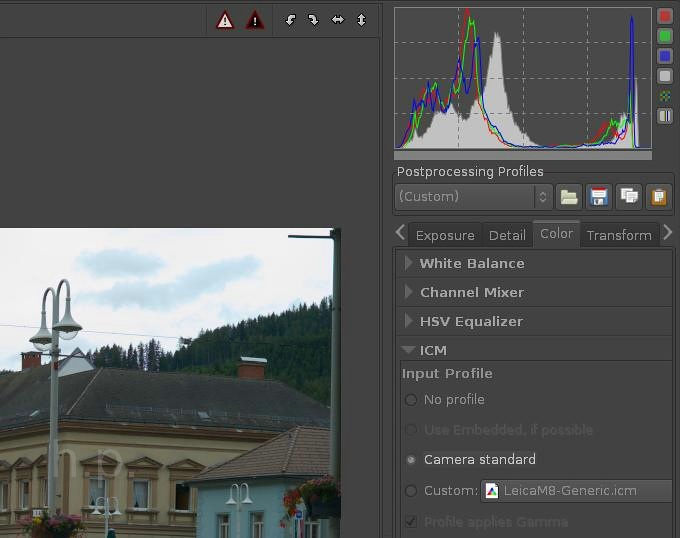680x538 pixels.
Task: Flip the image horizontally
Action: 337,20
